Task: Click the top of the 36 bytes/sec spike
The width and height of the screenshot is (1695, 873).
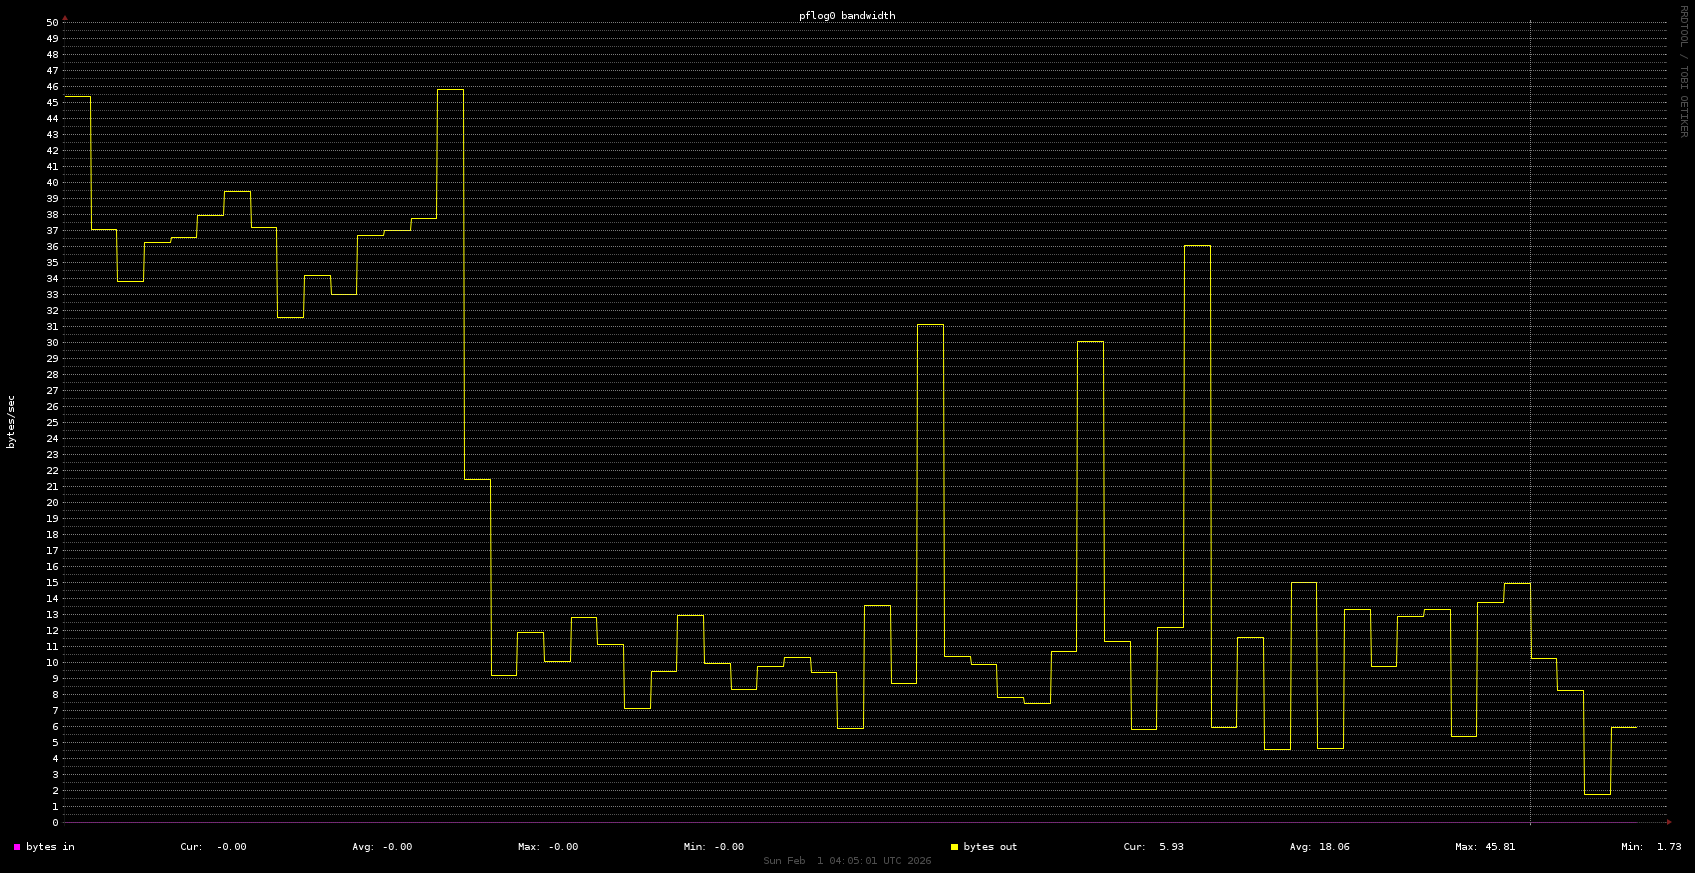Action: pos(1197,246)
